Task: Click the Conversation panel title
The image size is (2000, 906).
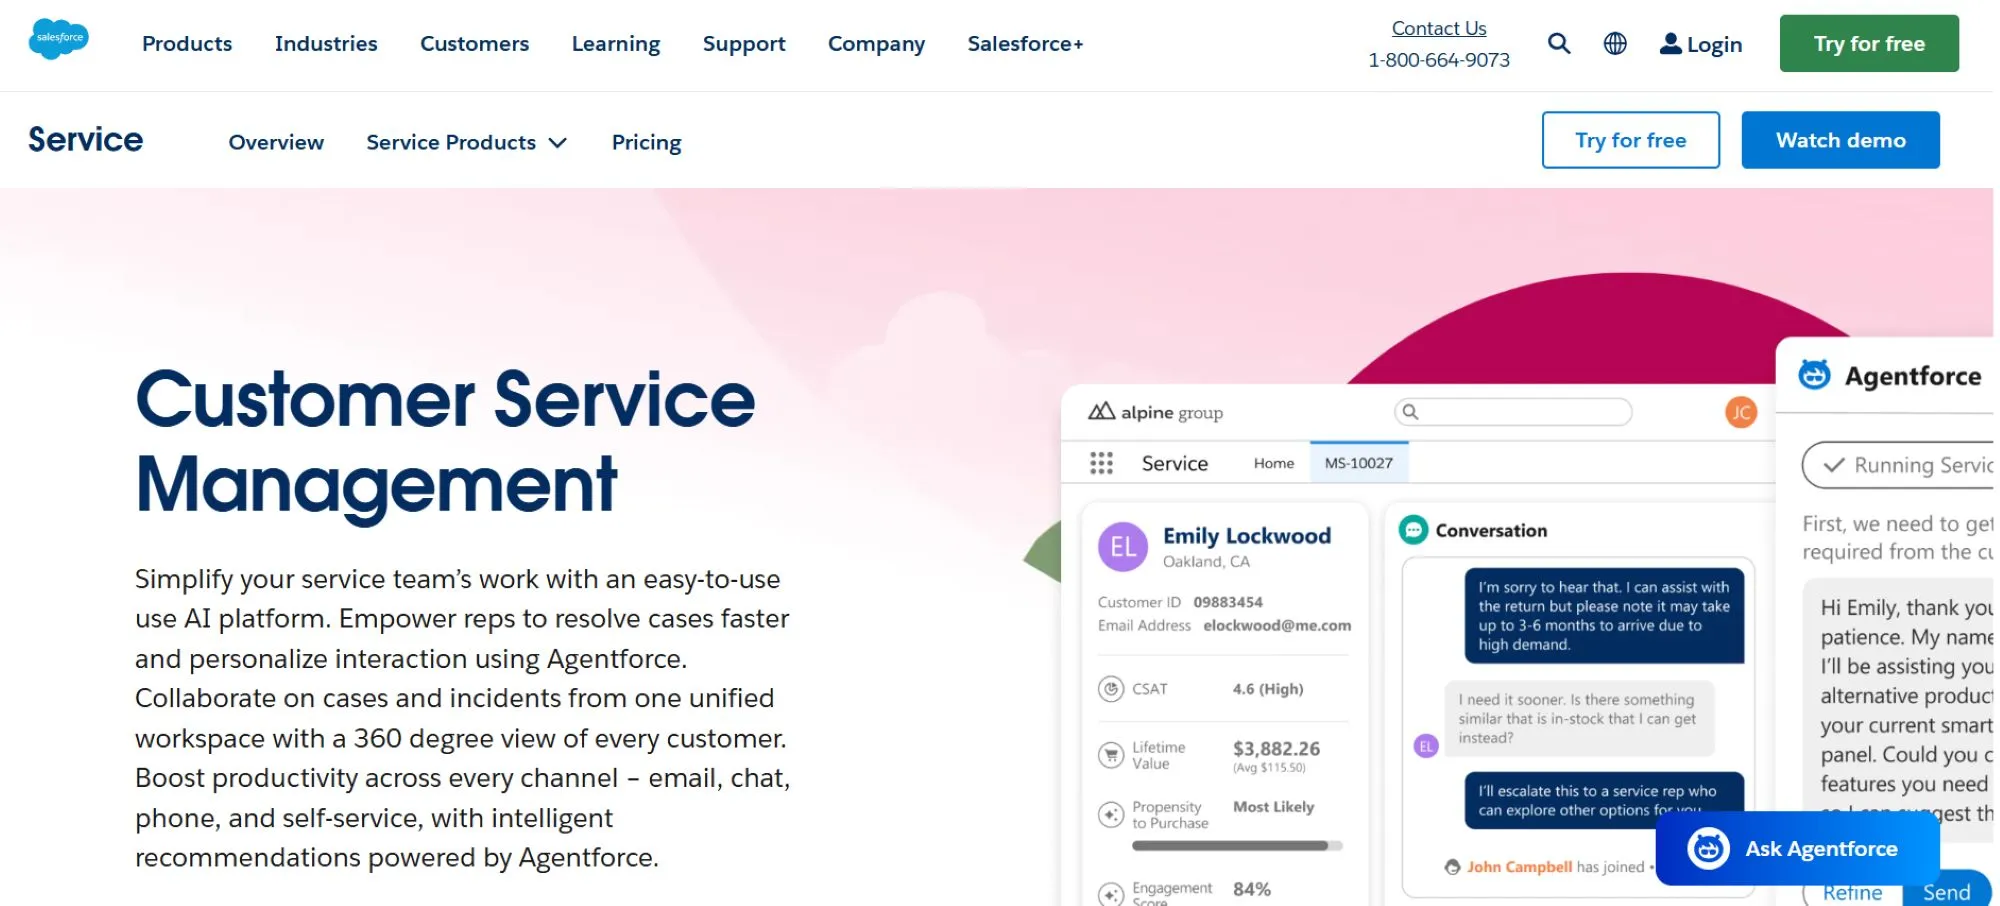Action: (1491, 531)
